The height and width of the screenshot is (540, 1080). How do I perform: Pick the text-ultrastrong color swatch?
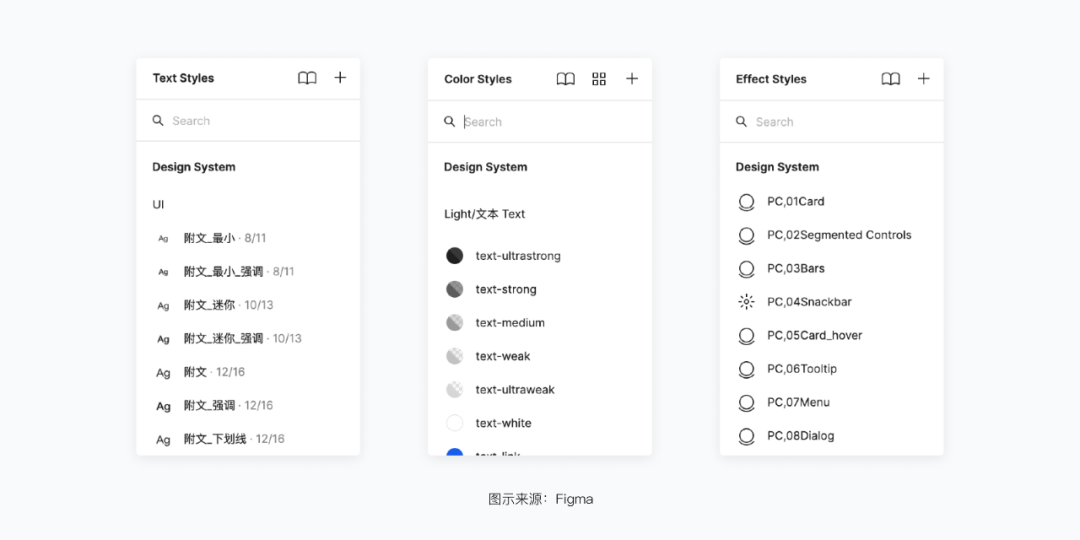tap(455, 256)
